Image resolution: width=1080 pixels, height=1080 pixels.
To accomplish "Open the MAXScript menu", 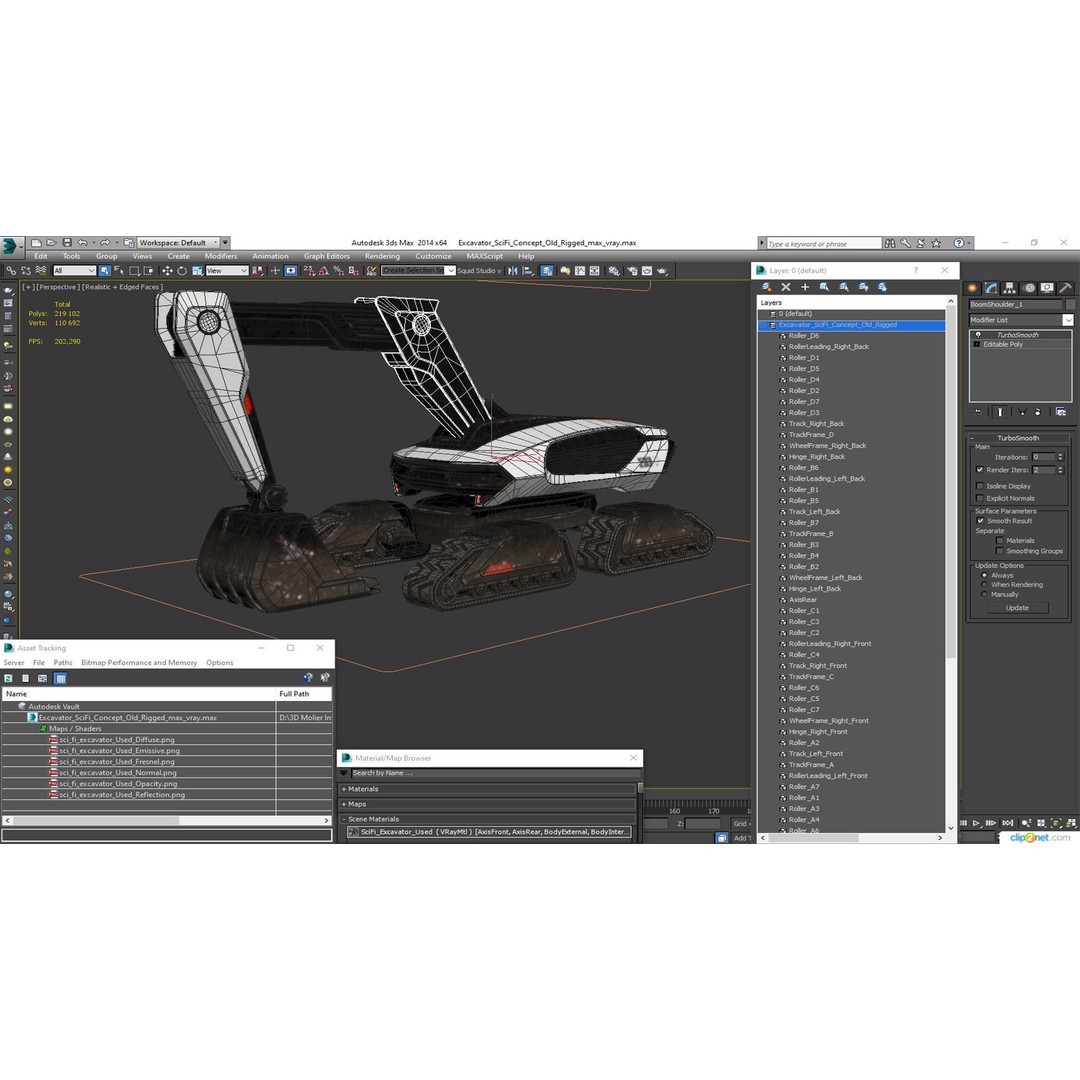I will point(484,256).
